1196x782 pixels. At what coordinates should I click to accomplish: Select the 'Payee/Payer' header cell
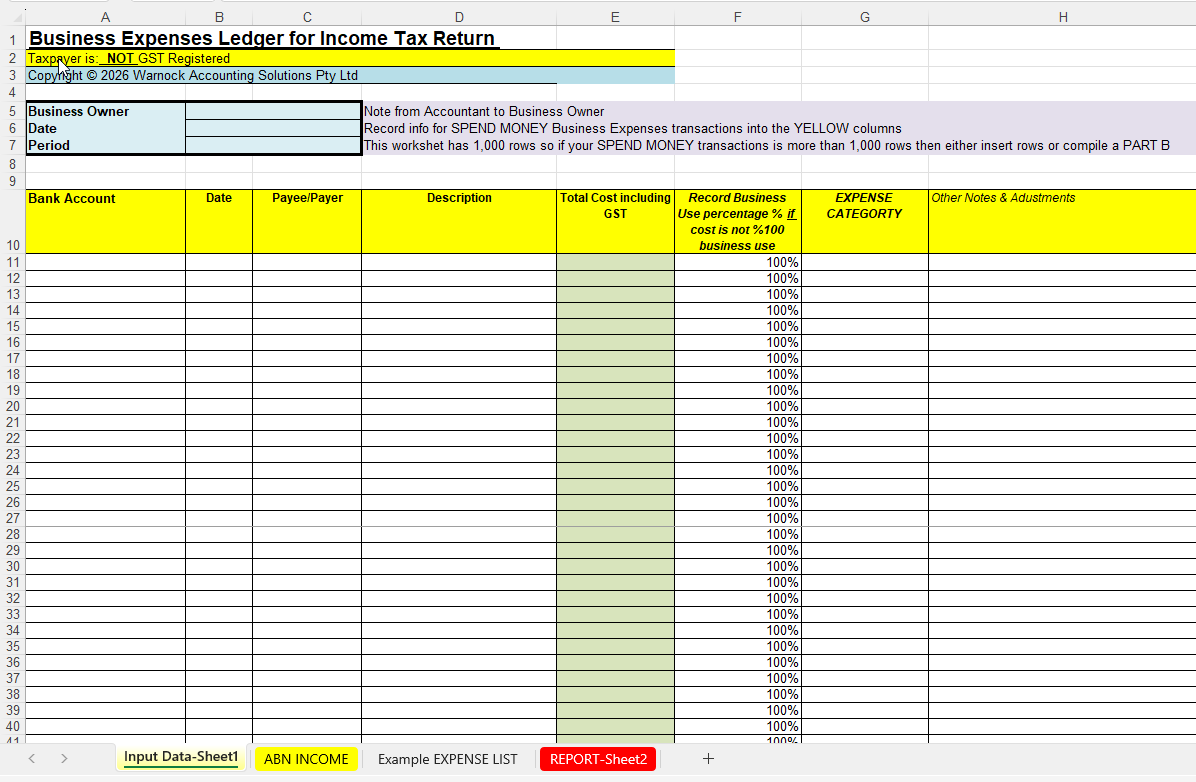307,221
